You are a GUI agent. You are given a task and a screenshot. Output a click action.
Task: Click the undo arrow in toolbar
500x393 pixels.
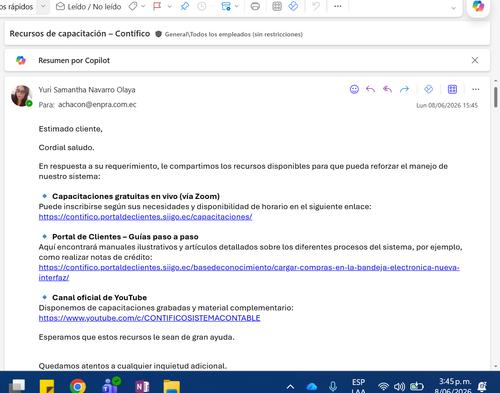pyautogui.click(x=316, y=6)
